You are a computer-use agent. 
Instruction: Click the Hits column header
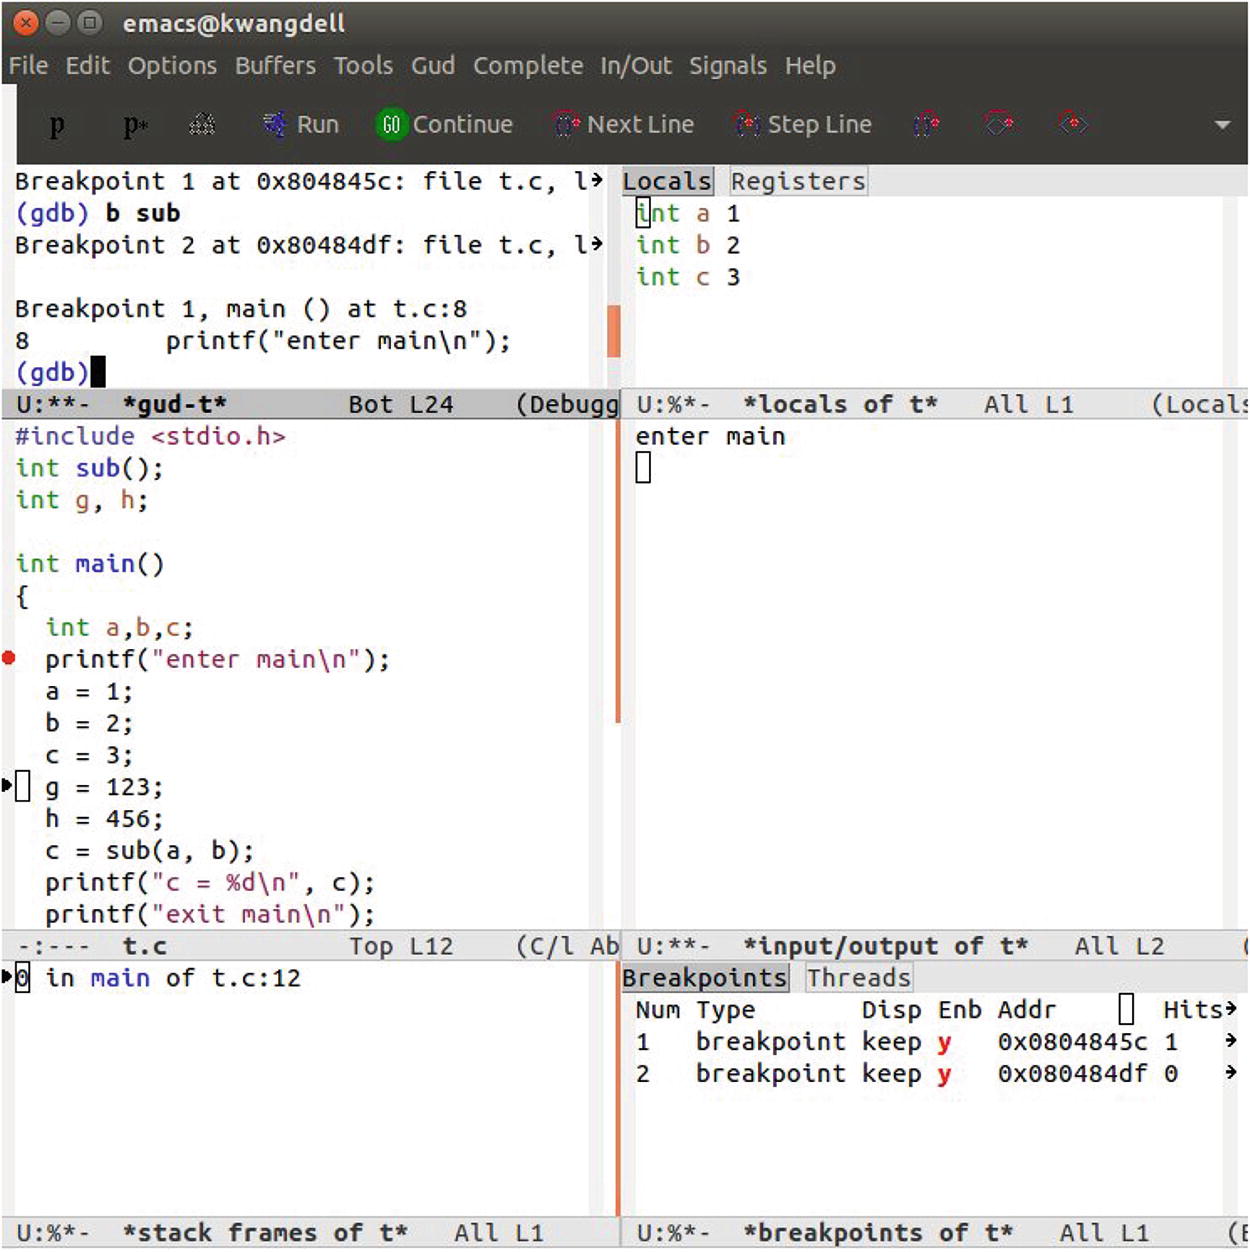coord(1193,1010)
